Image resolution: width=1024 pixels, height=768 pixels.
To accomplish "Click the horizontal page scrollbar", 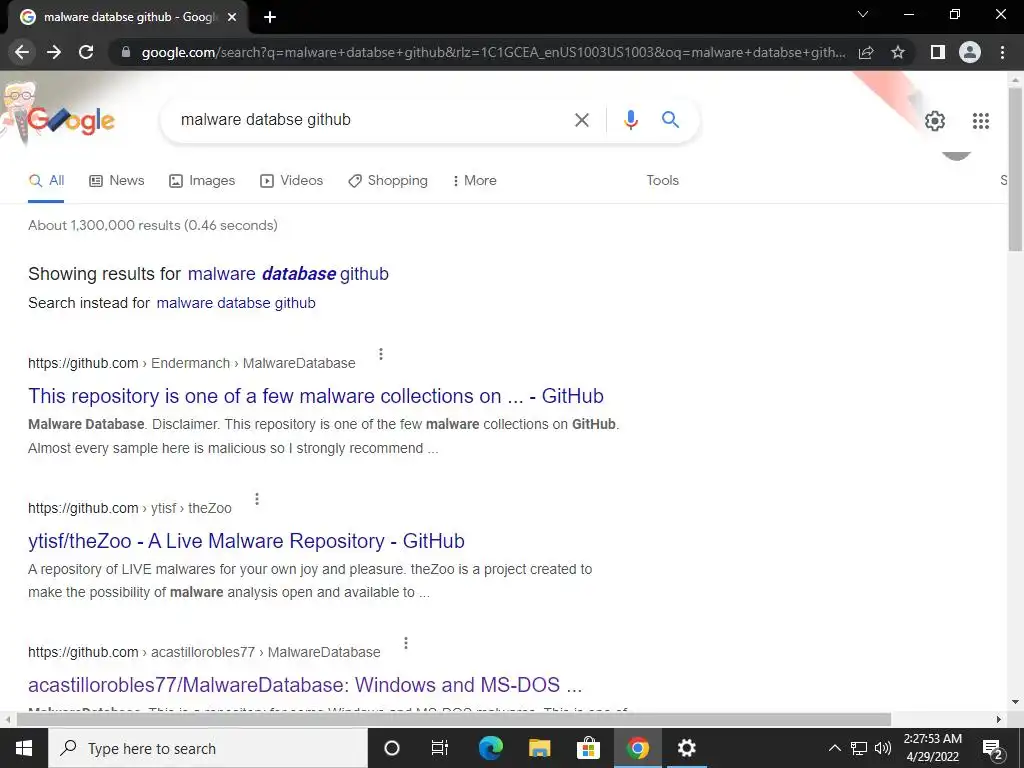I will click(454, 719).
